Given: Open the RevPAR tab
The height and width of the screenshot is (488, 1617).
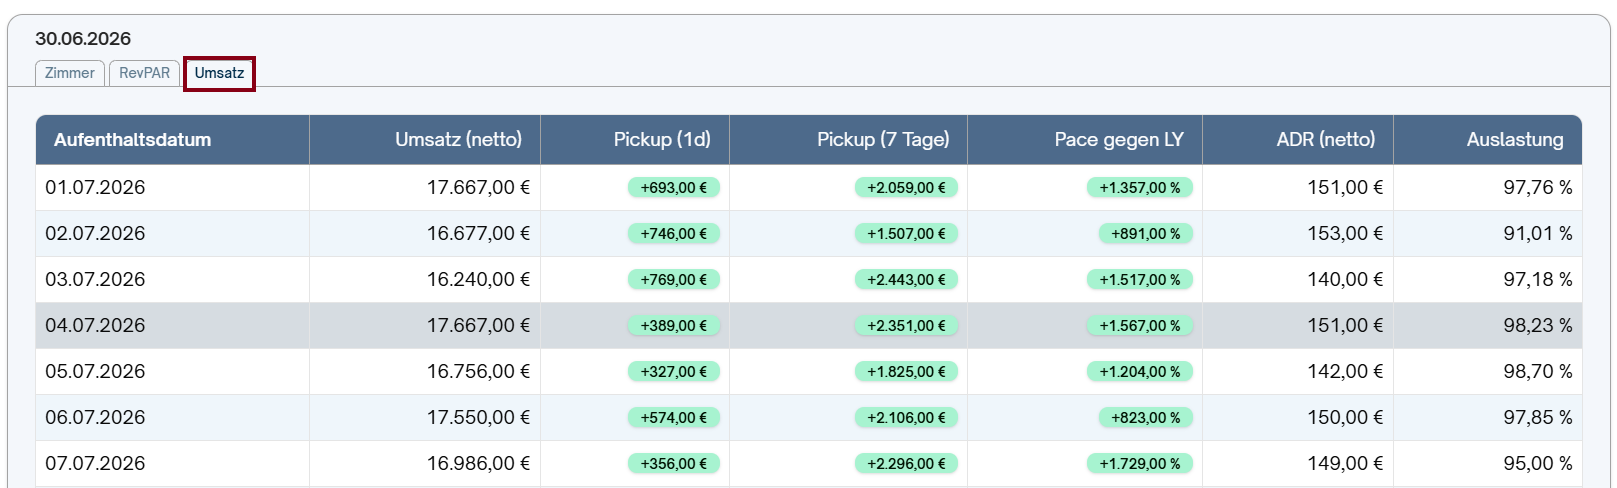Looking at the screenshot, I should [145, 73].
